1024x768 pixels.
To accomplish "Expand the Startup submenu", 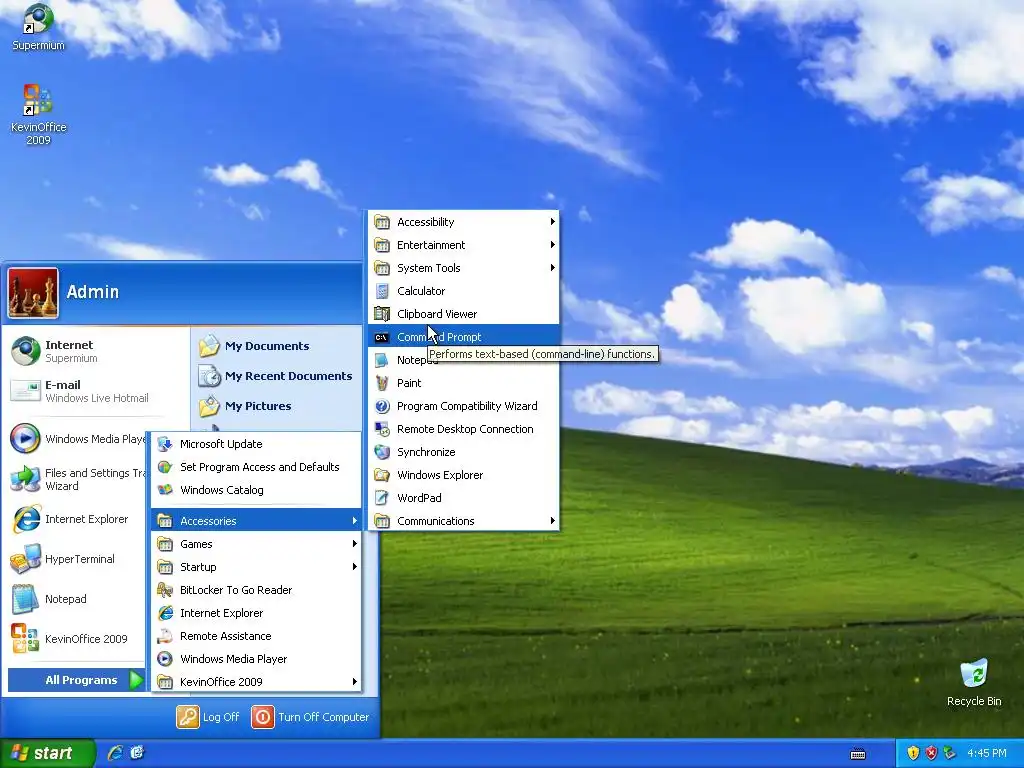I will point(256,567).
